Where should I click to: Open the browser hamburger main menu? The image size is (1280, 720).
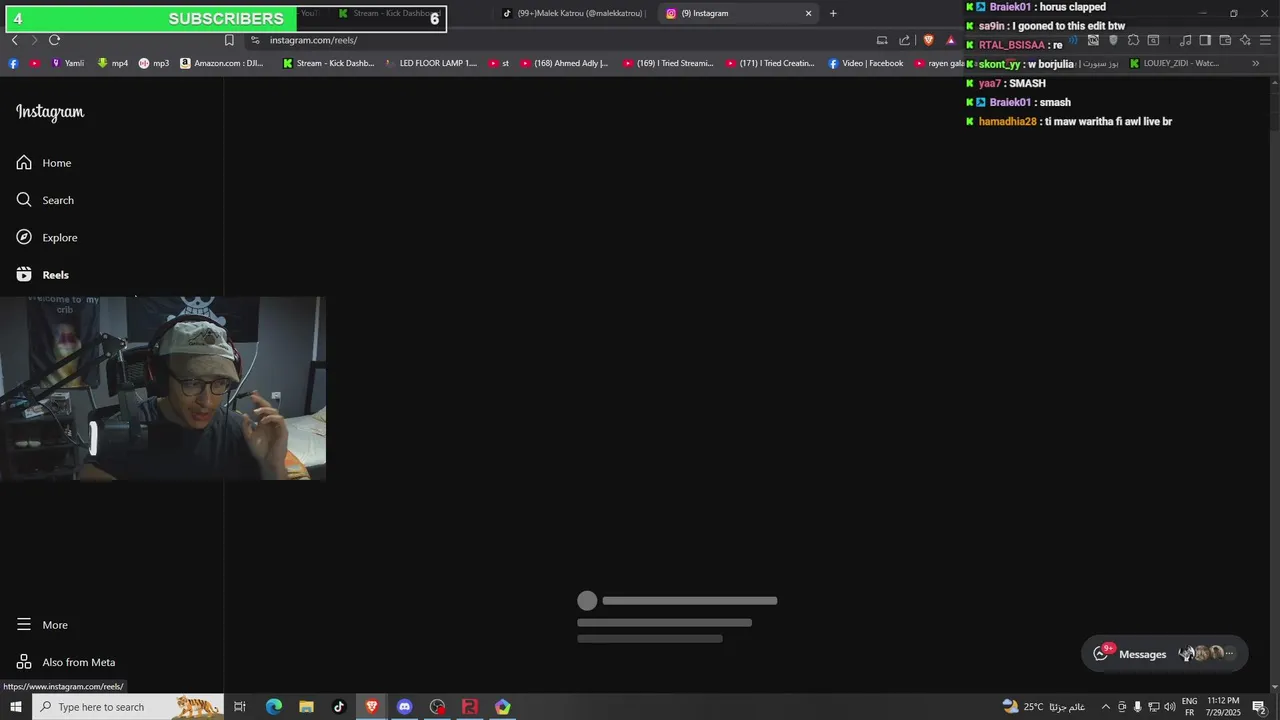(1265, 40)
